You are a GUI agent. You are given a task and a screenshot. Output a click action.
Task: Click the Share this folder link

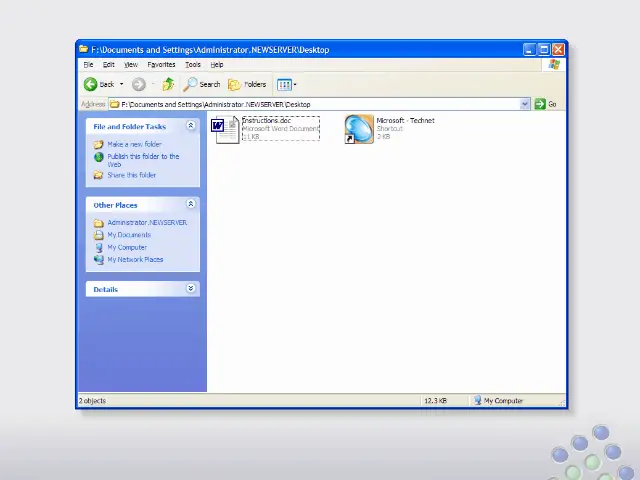(x=131, y=175)
